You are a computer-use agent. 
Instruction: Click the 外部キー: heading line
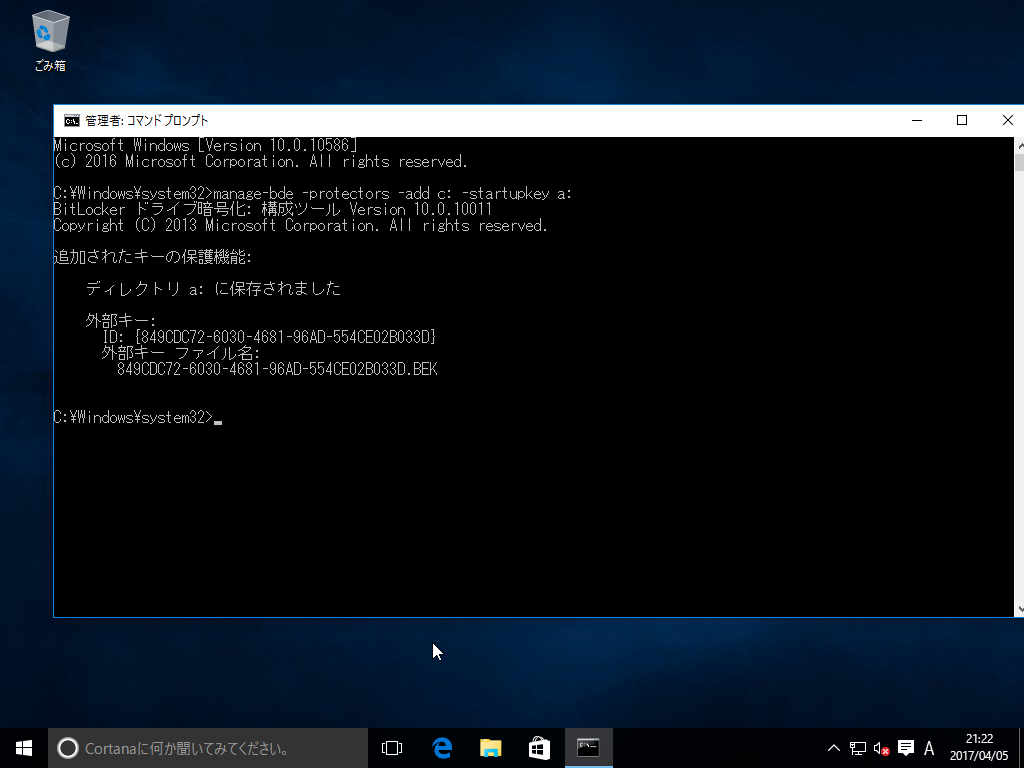coord(121,321)
